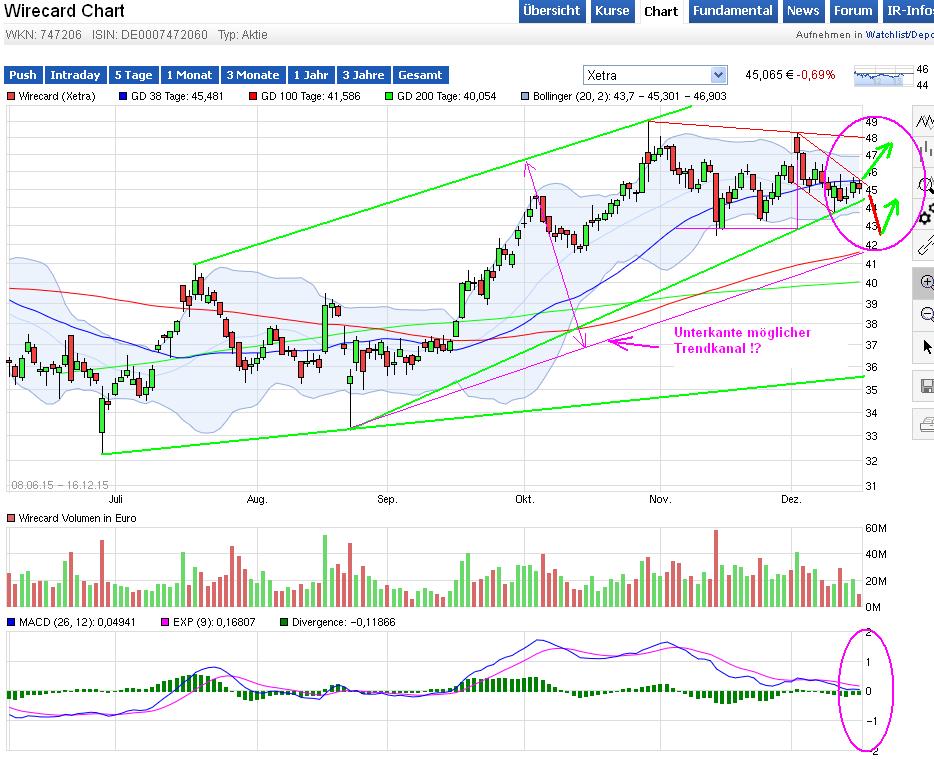Click the WKN: 747206 text
The width and height of the screenshot is (934, 764).
point(43,35)
